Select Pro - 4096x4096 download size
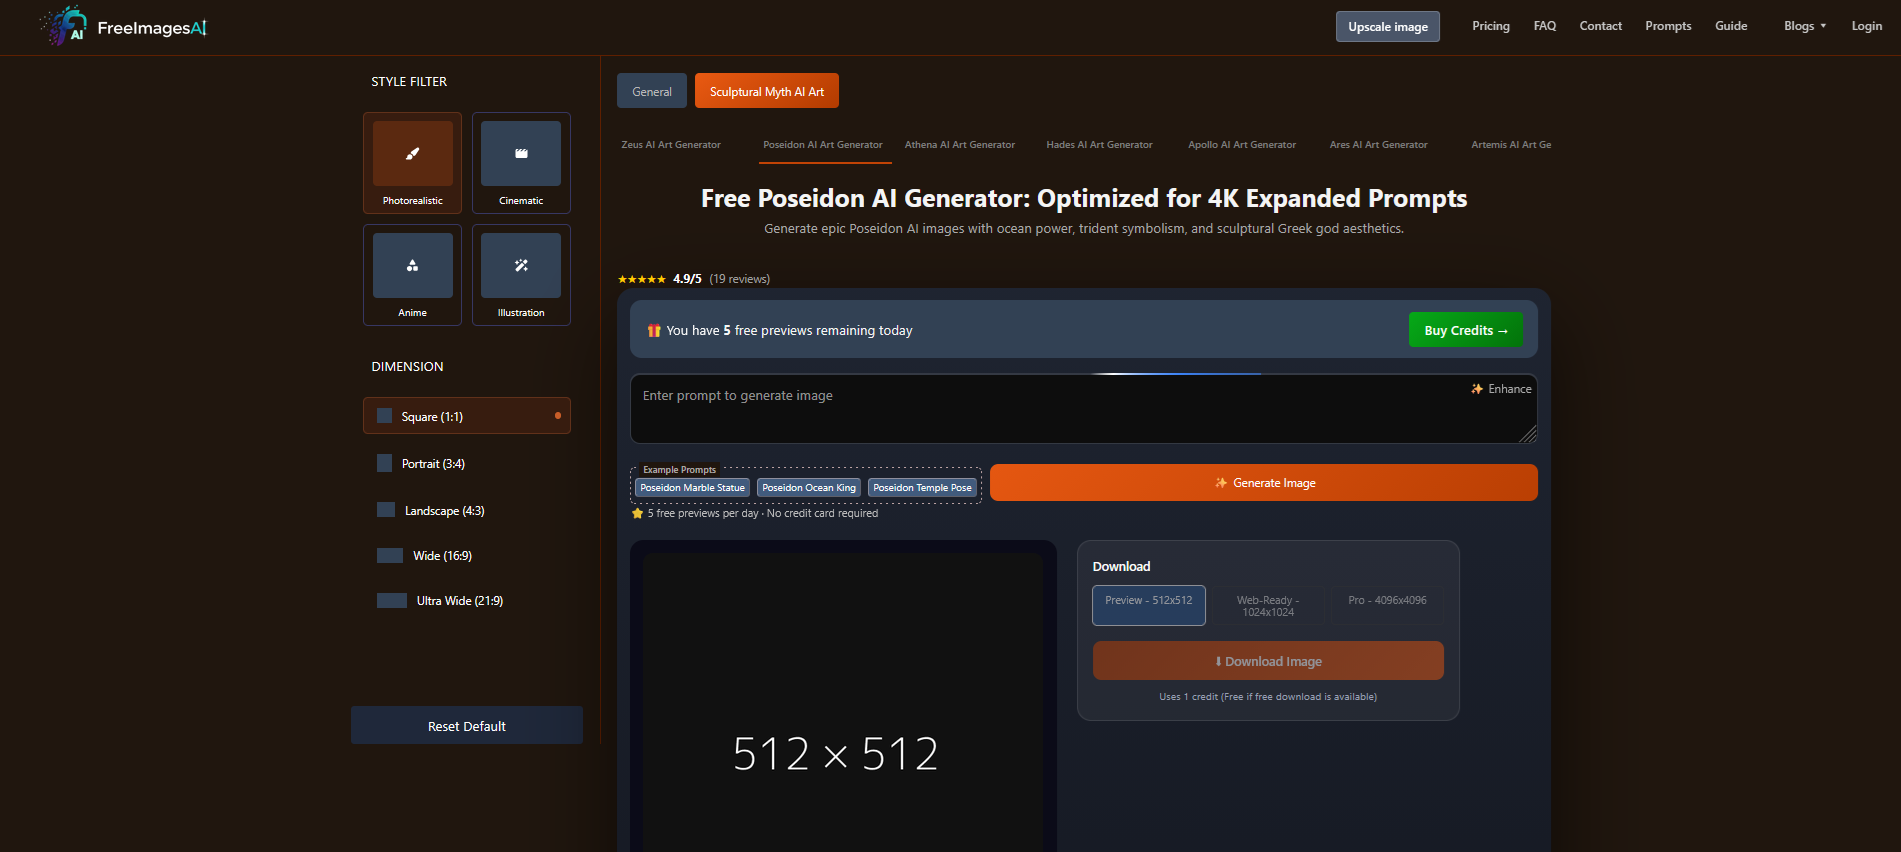This screenshot has width=1901, height=852. click(1387, 605)
